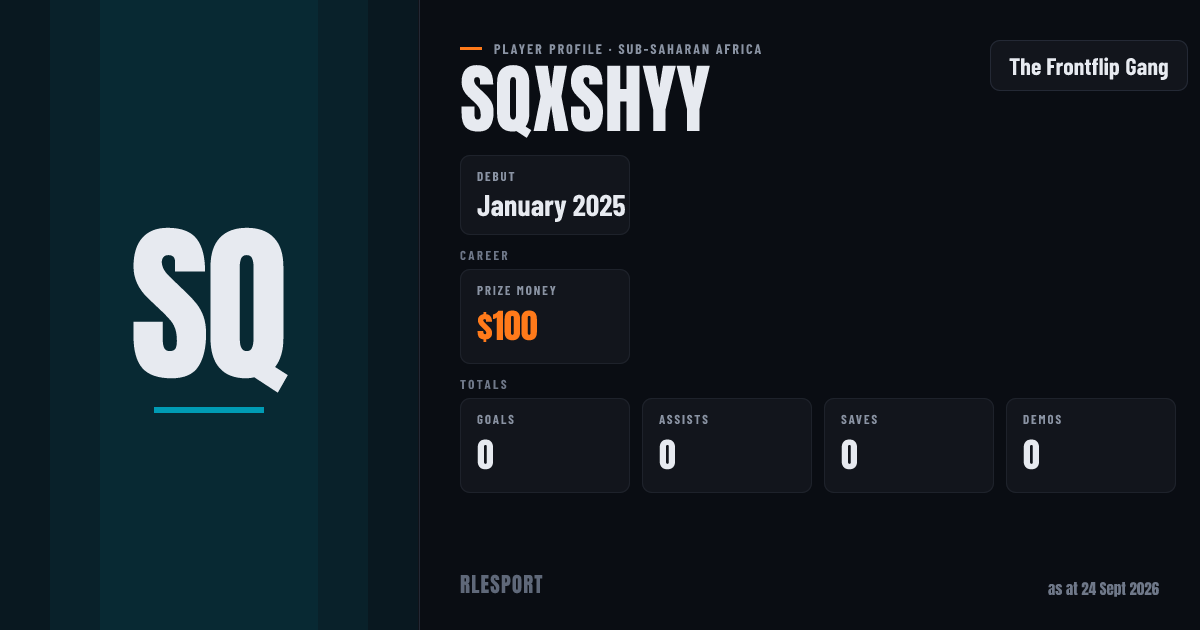Image resolution: width=1200 pixels, height=630 pixels.
Task: Click the orange dash before Player Profile
Action: (471, 48)
